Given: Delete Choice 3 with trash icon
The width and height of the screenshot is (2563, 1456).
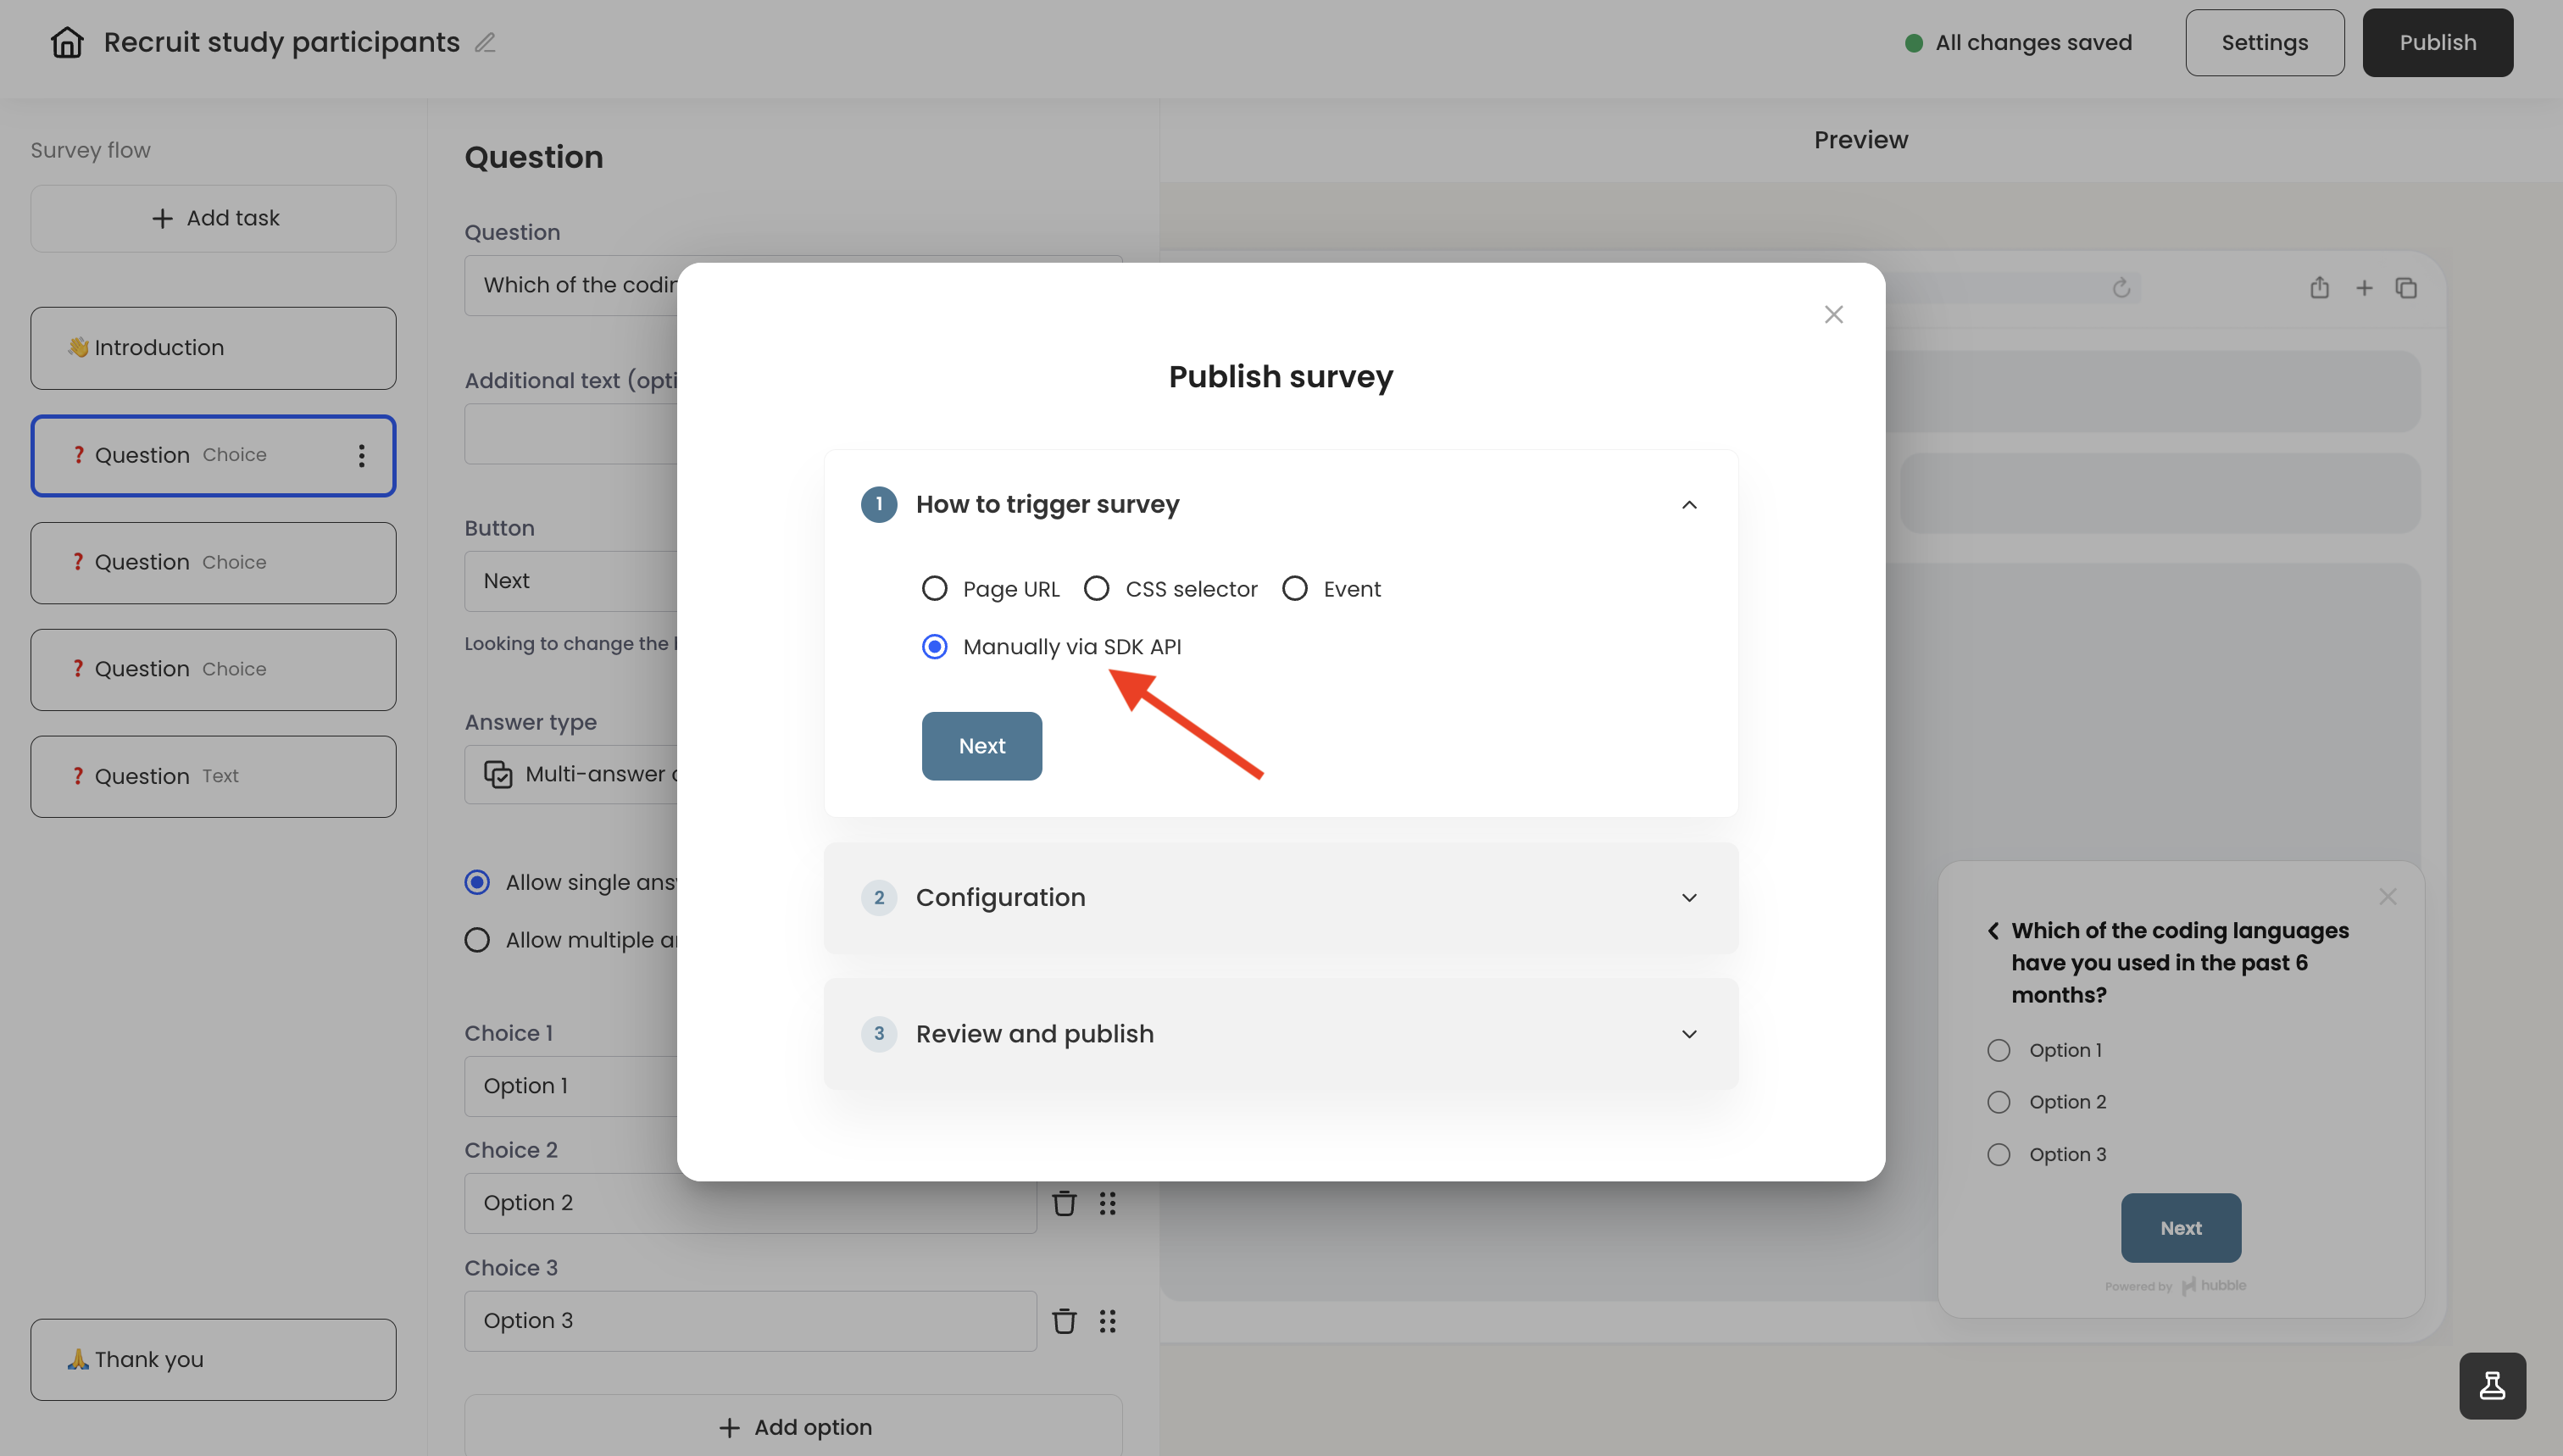Looking at the screenshot, I should point(1064,1321).
